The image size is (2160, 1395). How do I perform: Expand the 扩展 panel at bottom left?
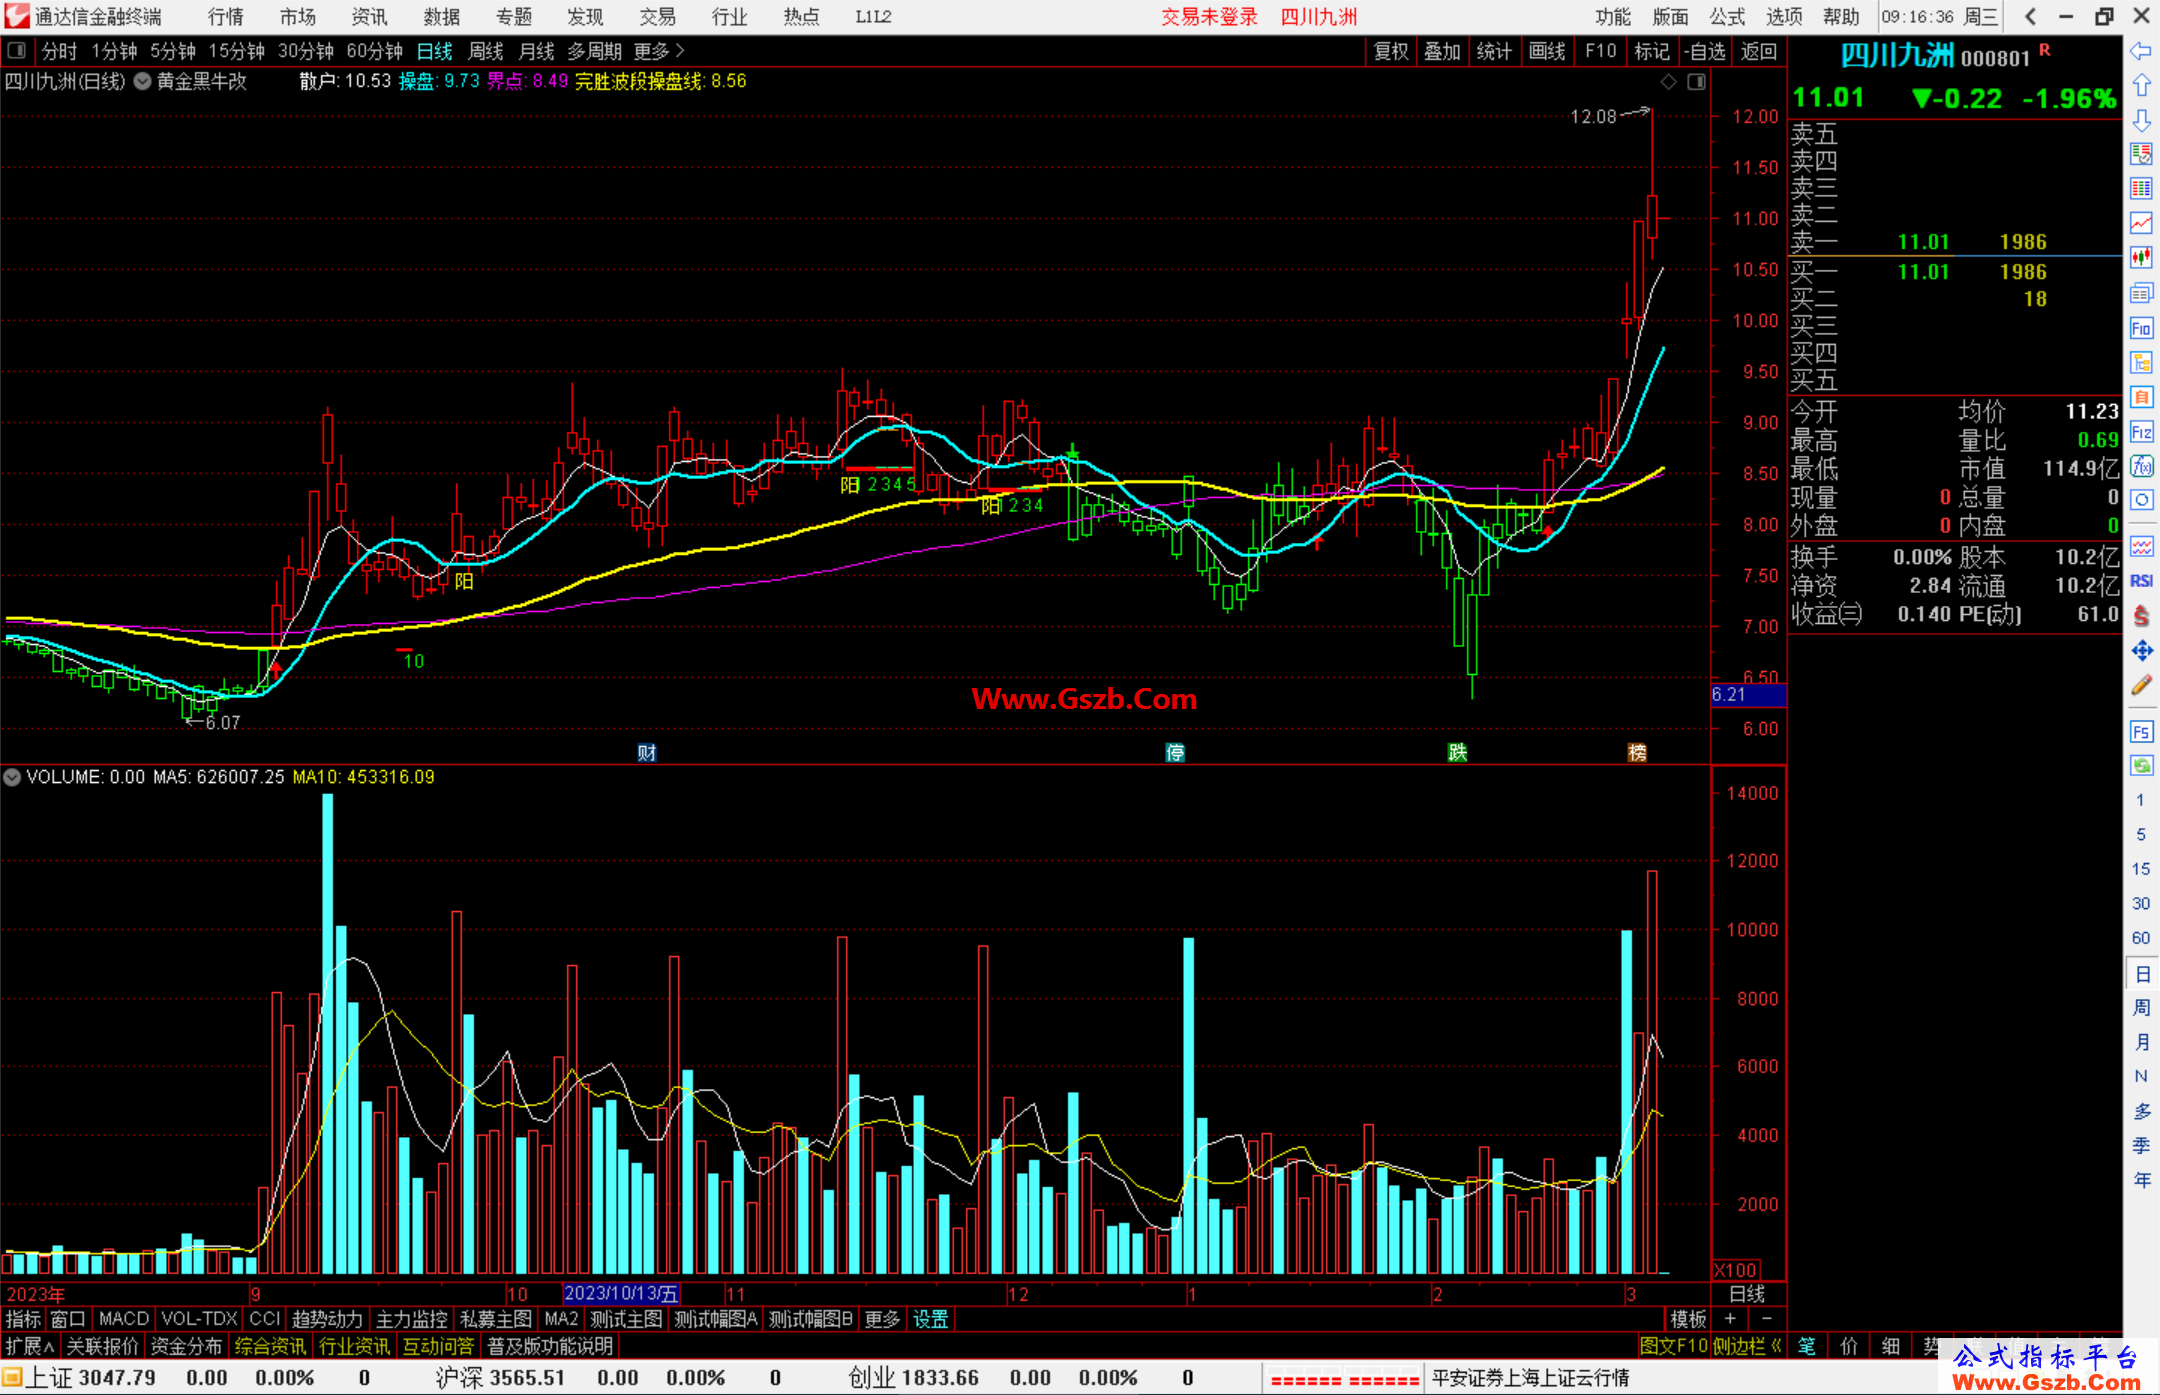coord(30,1346)
